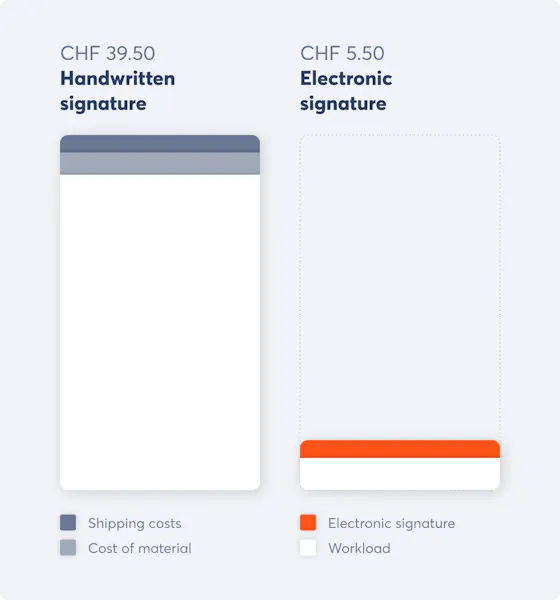Click the Shipping costs legend label
The height and width of the screenshot is (600, 560).
(x=135, y=523)
